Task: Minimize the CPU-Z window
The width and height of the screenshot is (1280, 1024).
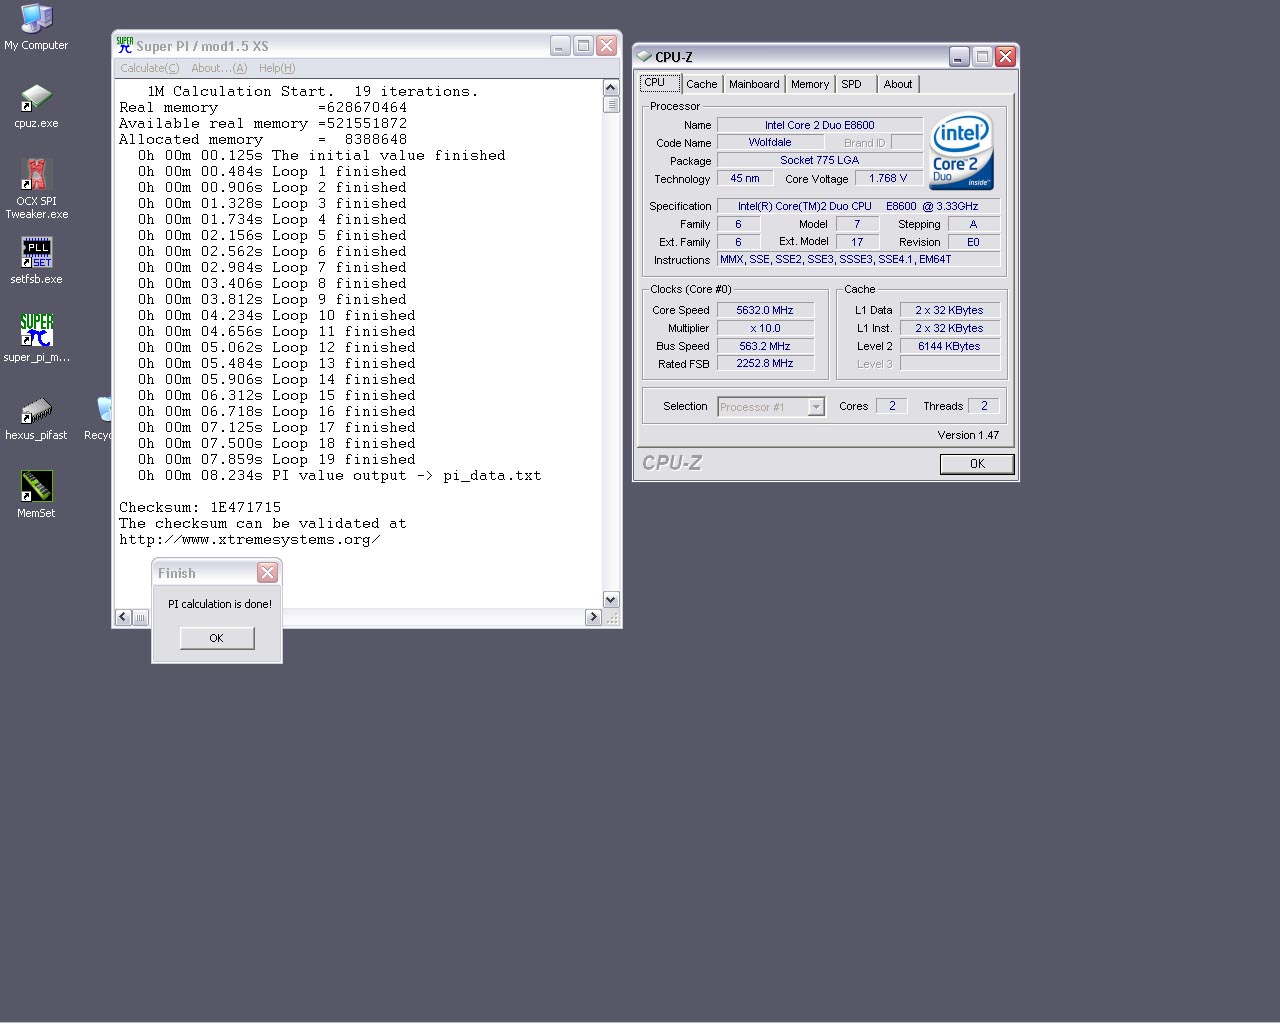Action: point(959,57)
